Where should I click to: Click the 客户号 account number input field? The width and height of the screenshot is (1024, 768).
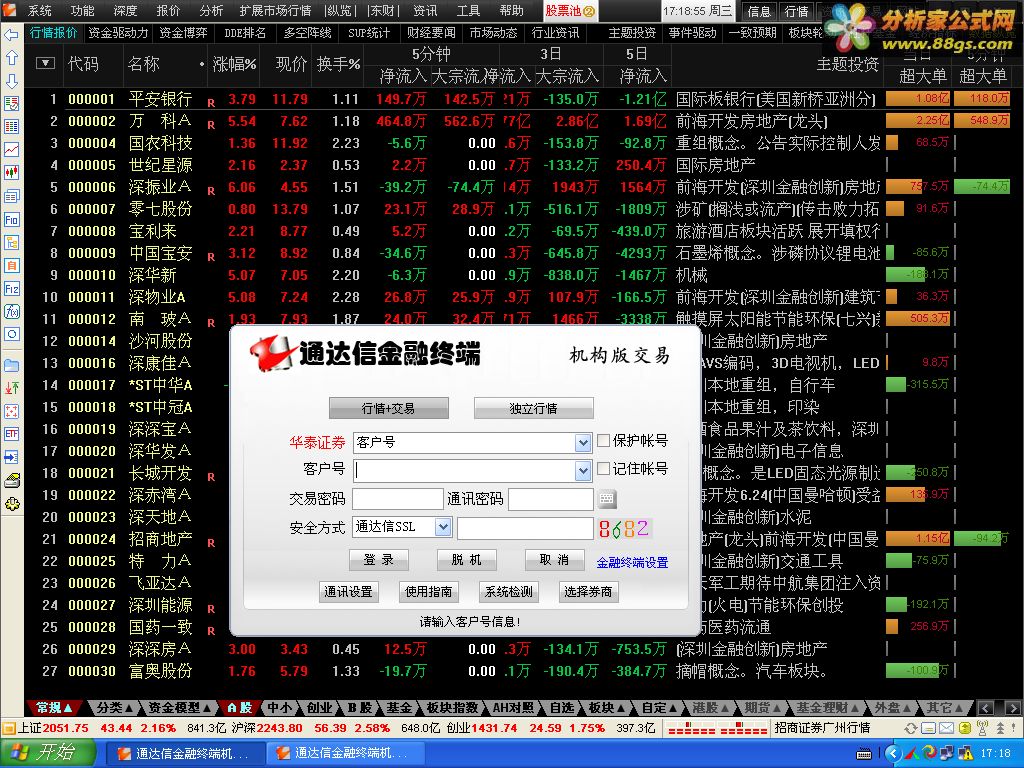[x=466, y=470]
